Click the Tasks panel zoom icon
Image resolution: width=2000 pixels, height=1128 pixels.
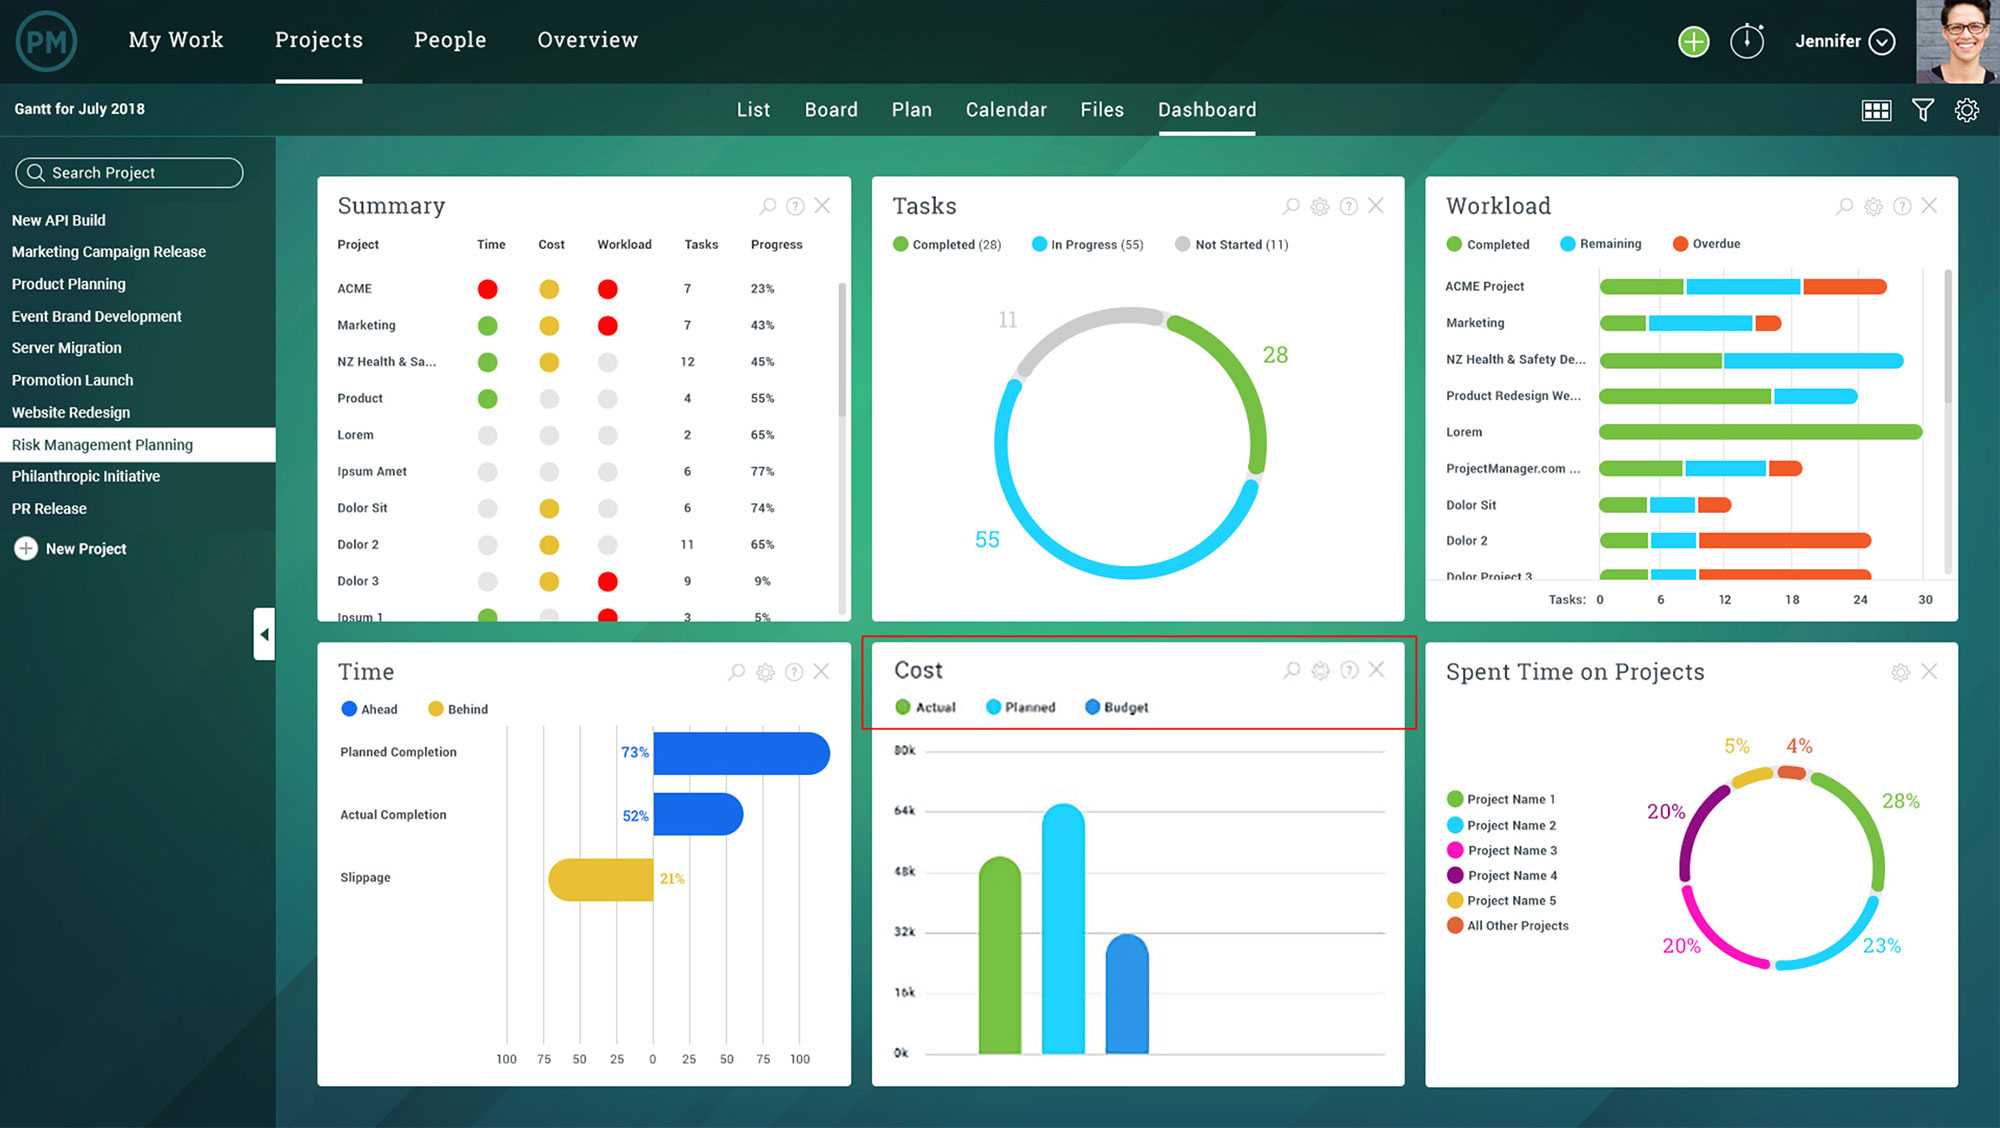[1290, 206]
